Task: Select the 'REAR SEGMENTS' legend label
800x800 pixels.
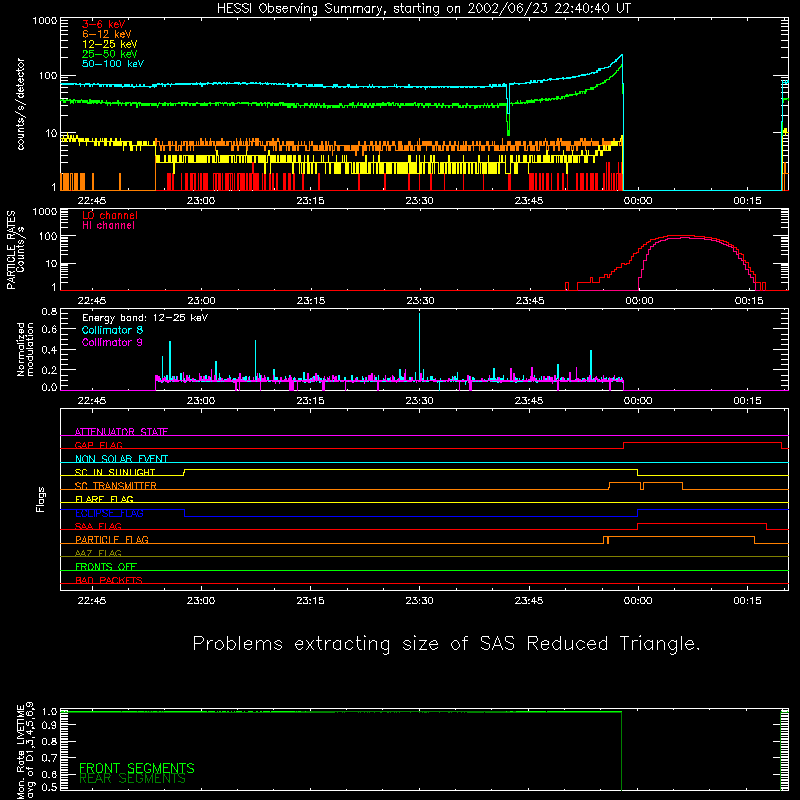Action: (x=132, y=779)
